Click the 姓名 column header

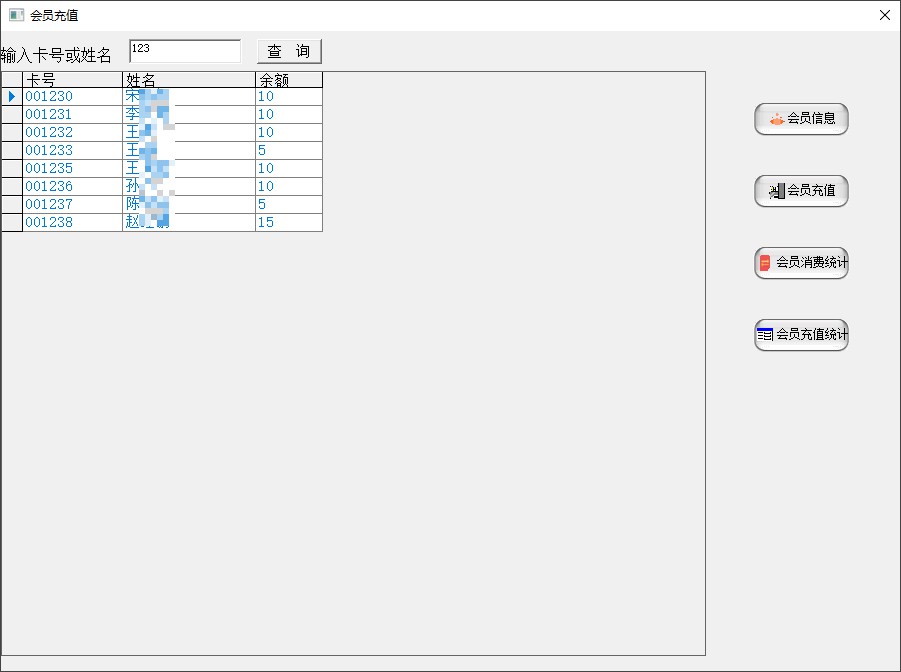(x=189, y=80)
